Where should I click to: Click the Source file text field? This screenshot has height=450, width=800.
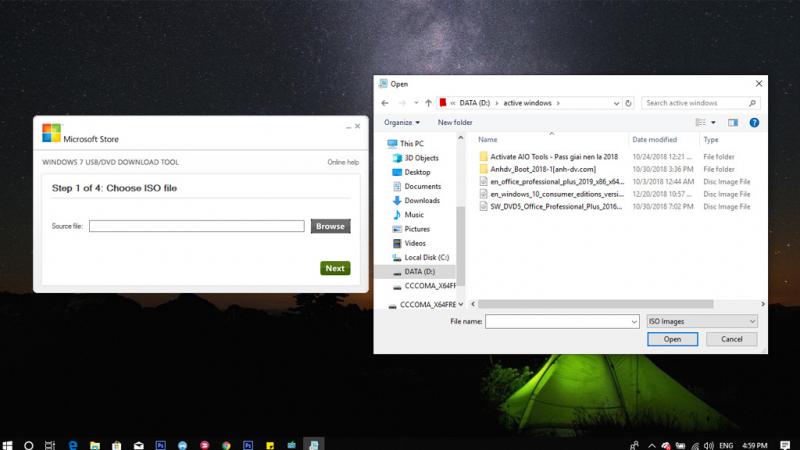click(196, 226)
